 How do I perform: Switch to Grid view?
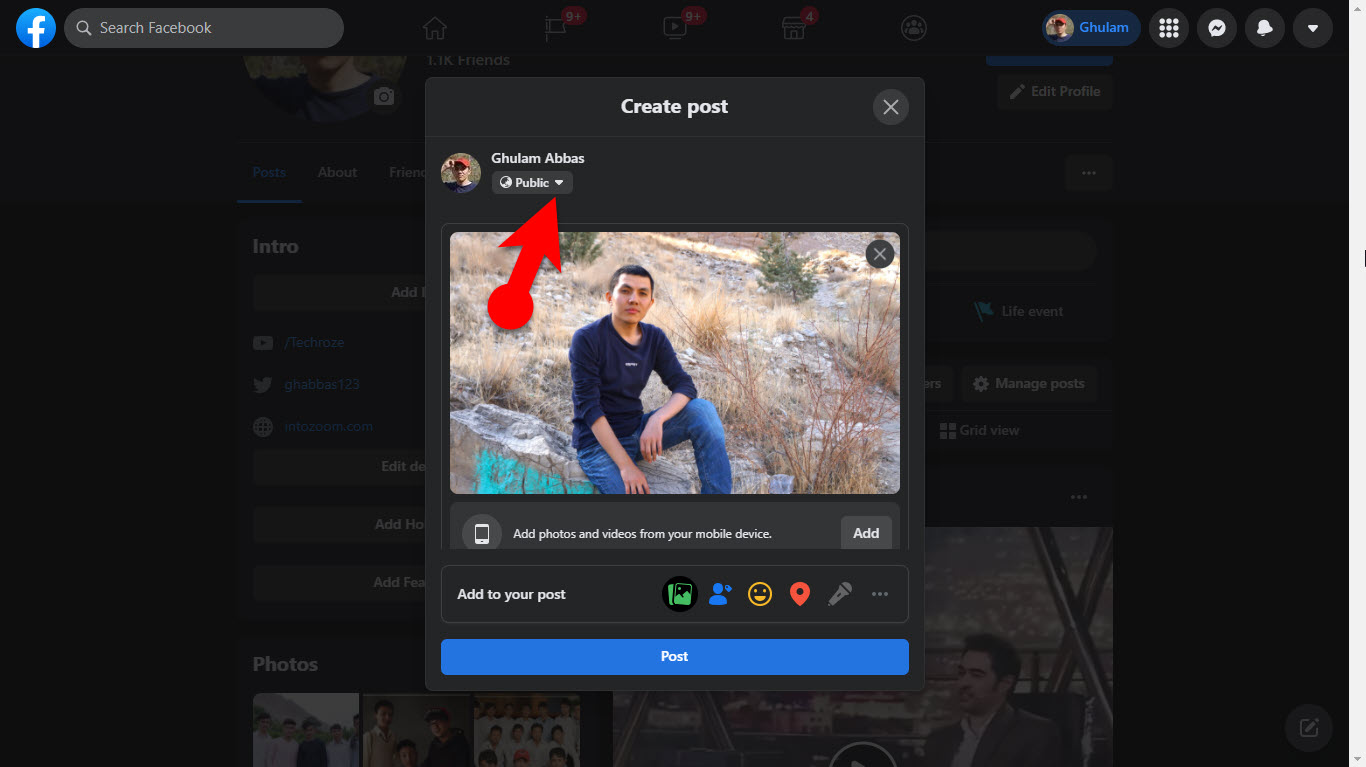coord(979,430)
